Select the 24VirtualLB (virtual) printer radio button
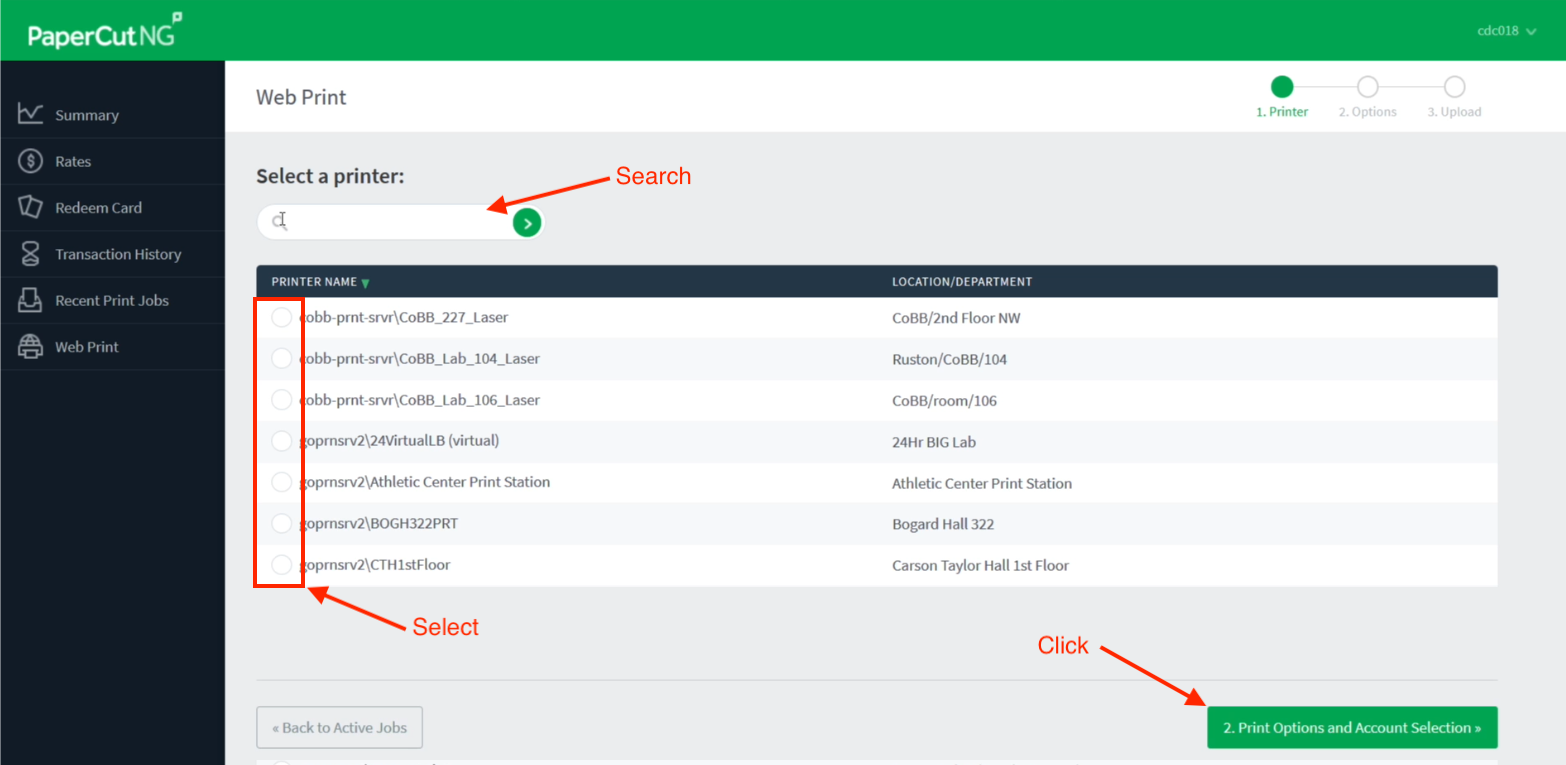Image resolution: width=1566 pixels, height=765 pixels. click(282, 441)
